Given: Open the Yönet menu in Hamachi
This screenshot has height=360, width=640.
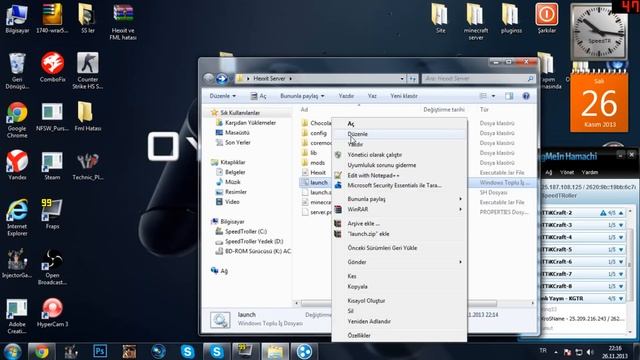Looking at the screenshot, I should [567, 172].
